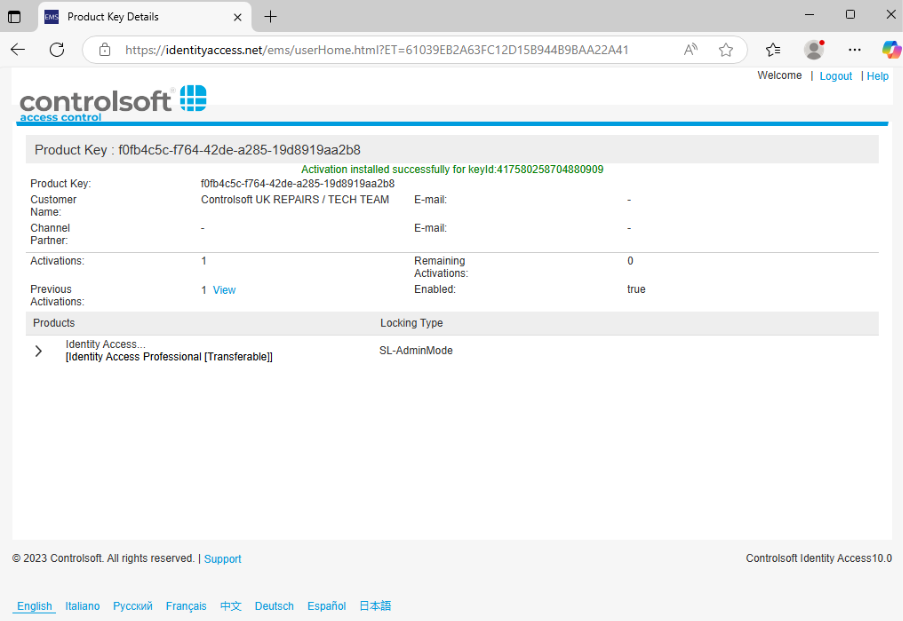Click the browser back arrow
This screenshot has width=903, height=621.
point(18,50)
